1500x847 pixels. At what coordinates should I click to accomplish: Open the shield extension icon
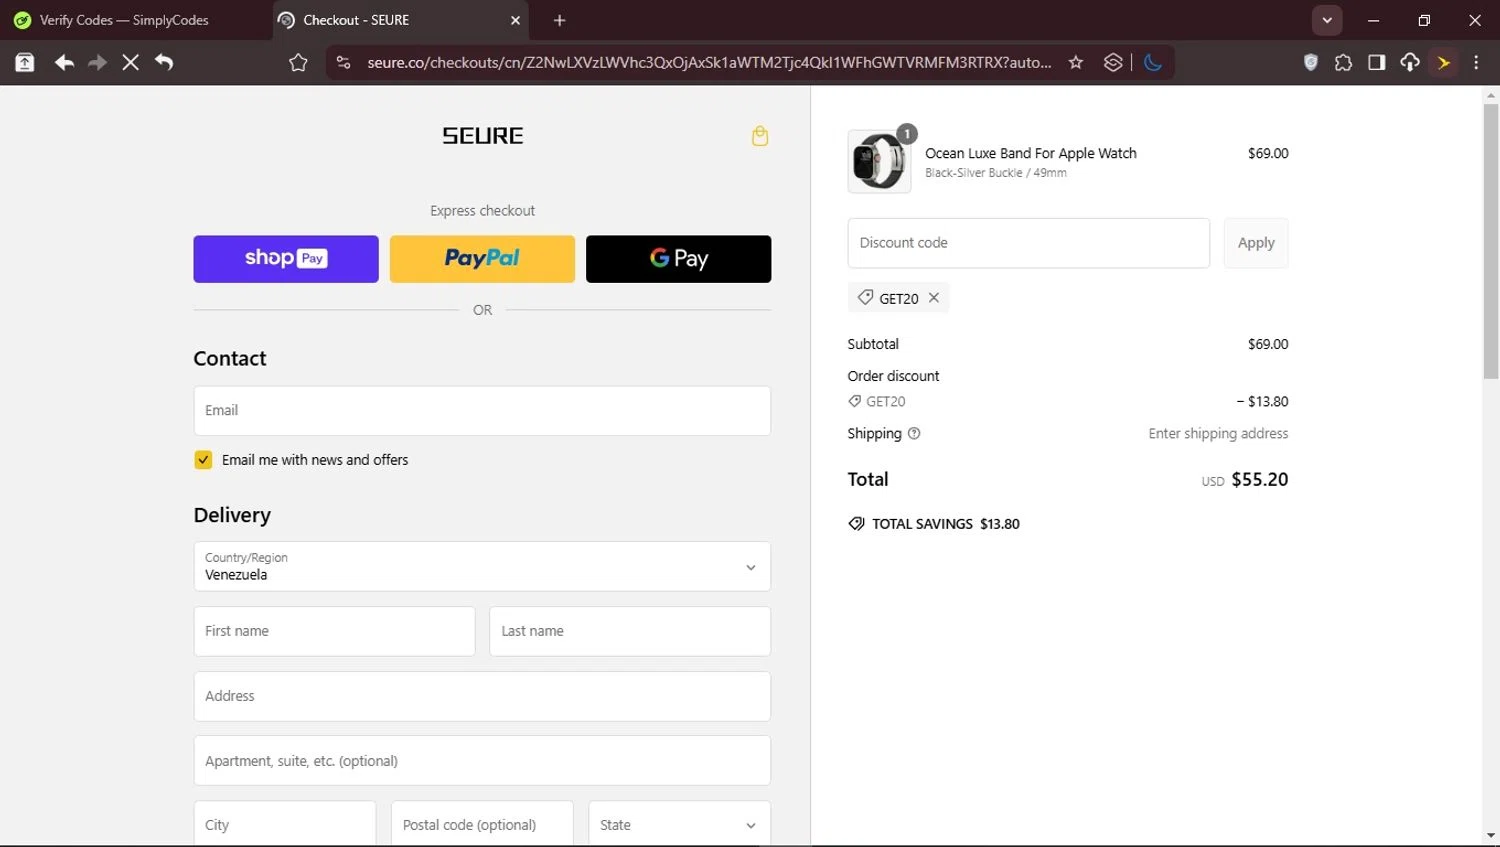tap(1311, 62)
